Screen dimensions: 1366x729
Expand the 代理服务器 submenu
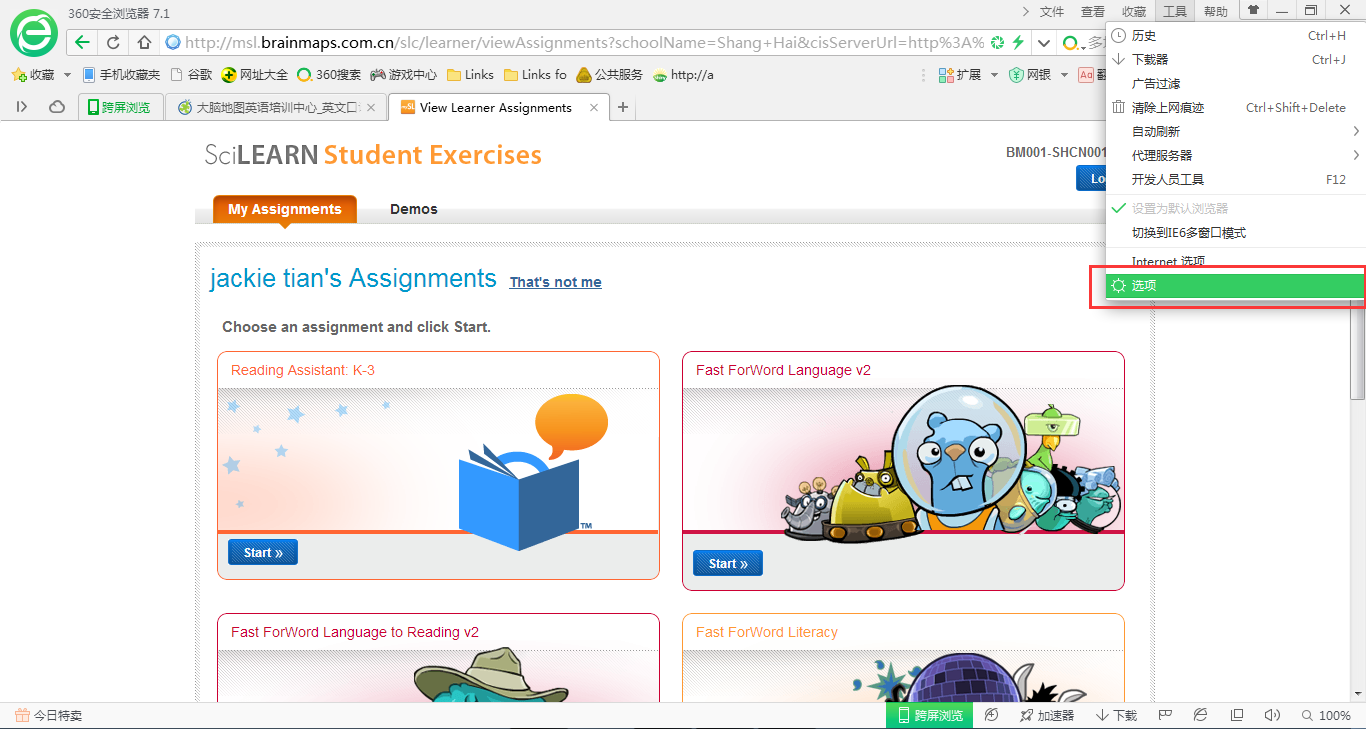(x=1236, y=155)
